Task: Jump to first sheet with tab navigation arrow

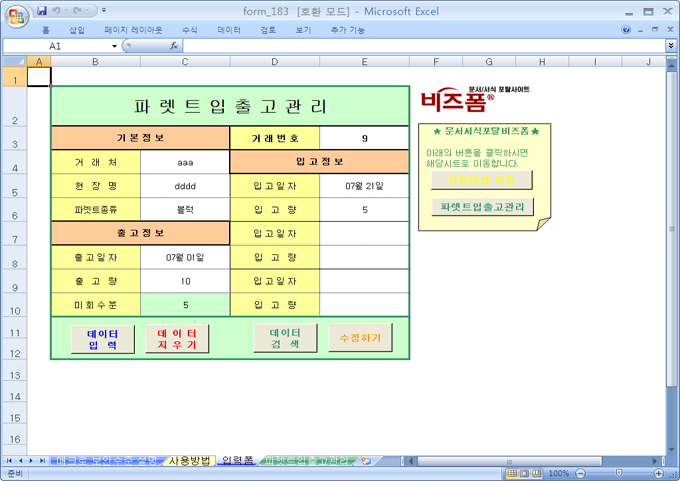Action: point(9,461)
